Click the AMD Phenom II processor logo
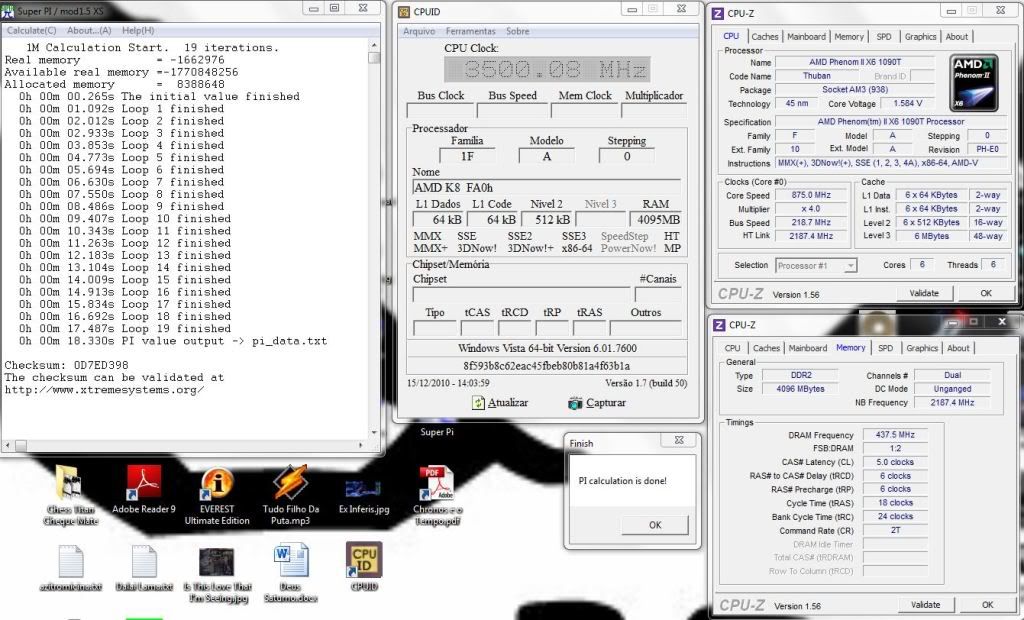Viewport: 1024px width, 620px height. point(974,83)
